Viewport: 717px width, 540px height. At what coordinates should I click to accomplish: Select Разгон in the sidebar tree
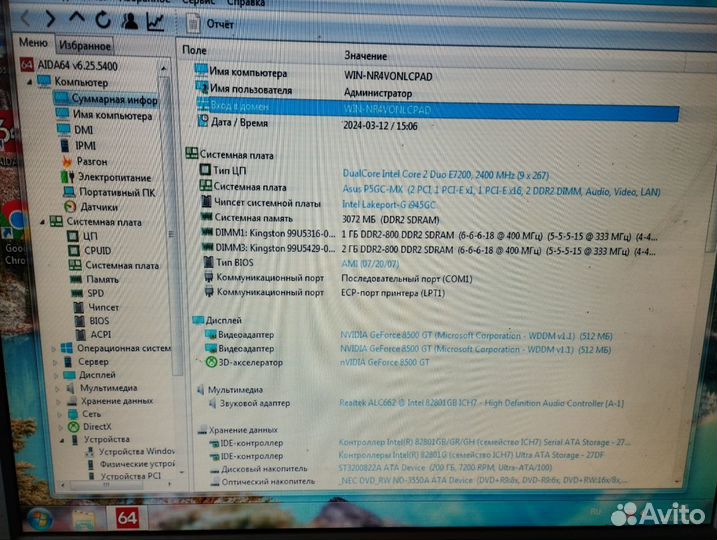[x=91, y=161]
